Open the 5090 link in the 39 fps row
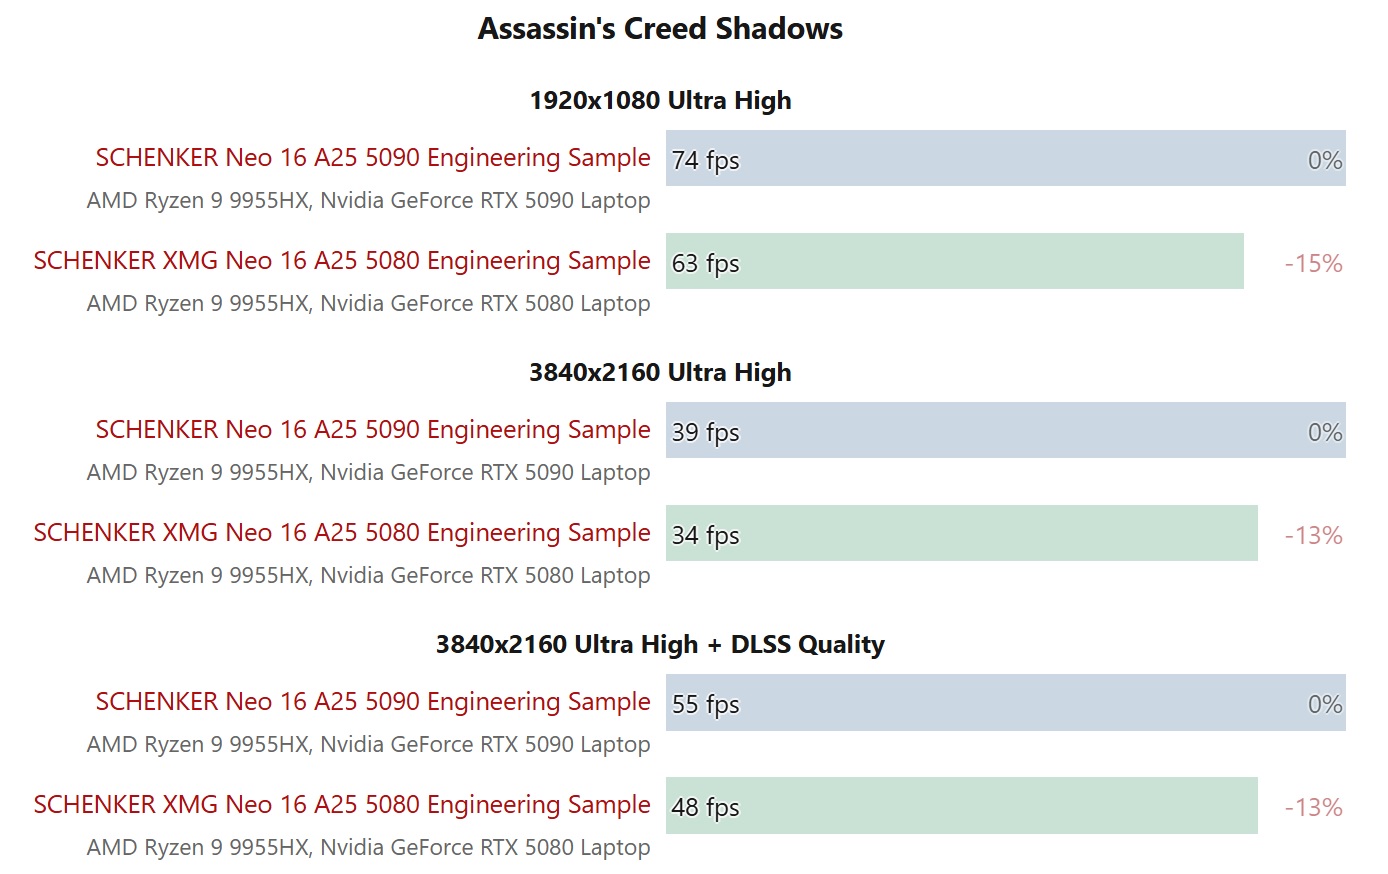The image size is (1388, 874). point(372,430)
